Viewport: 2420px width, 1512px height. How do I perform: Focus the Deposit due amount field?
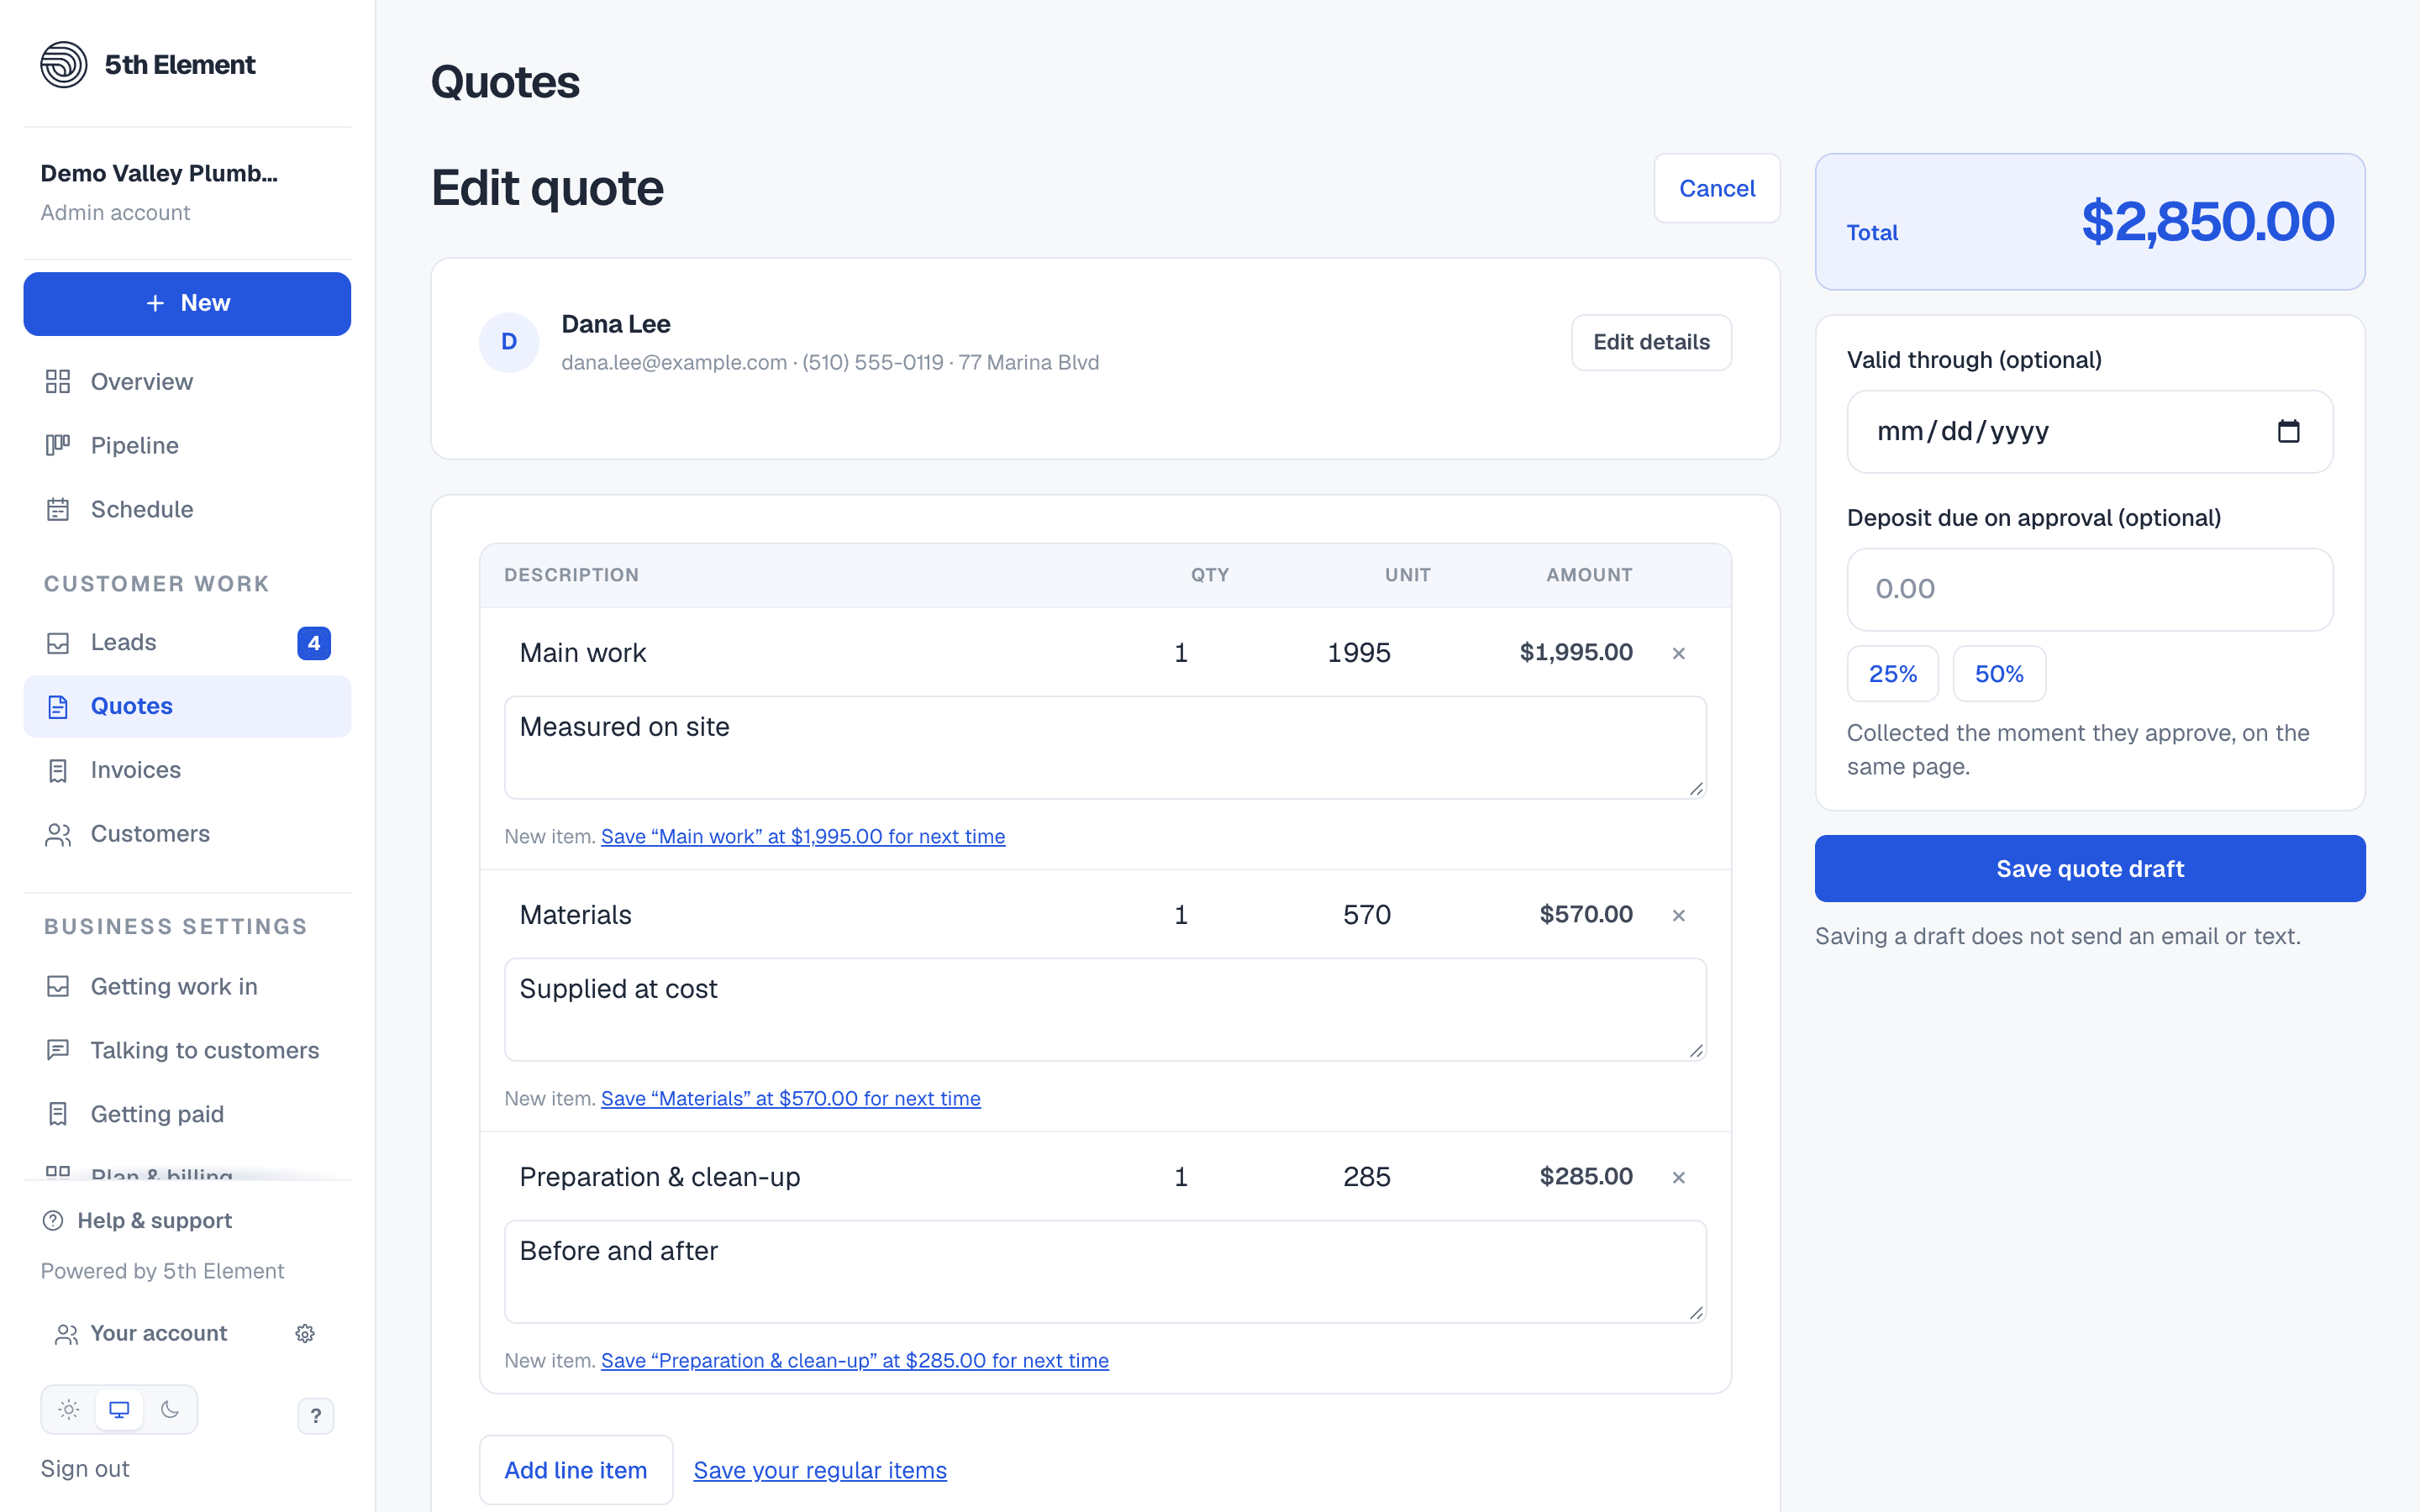coord(2090,590)
